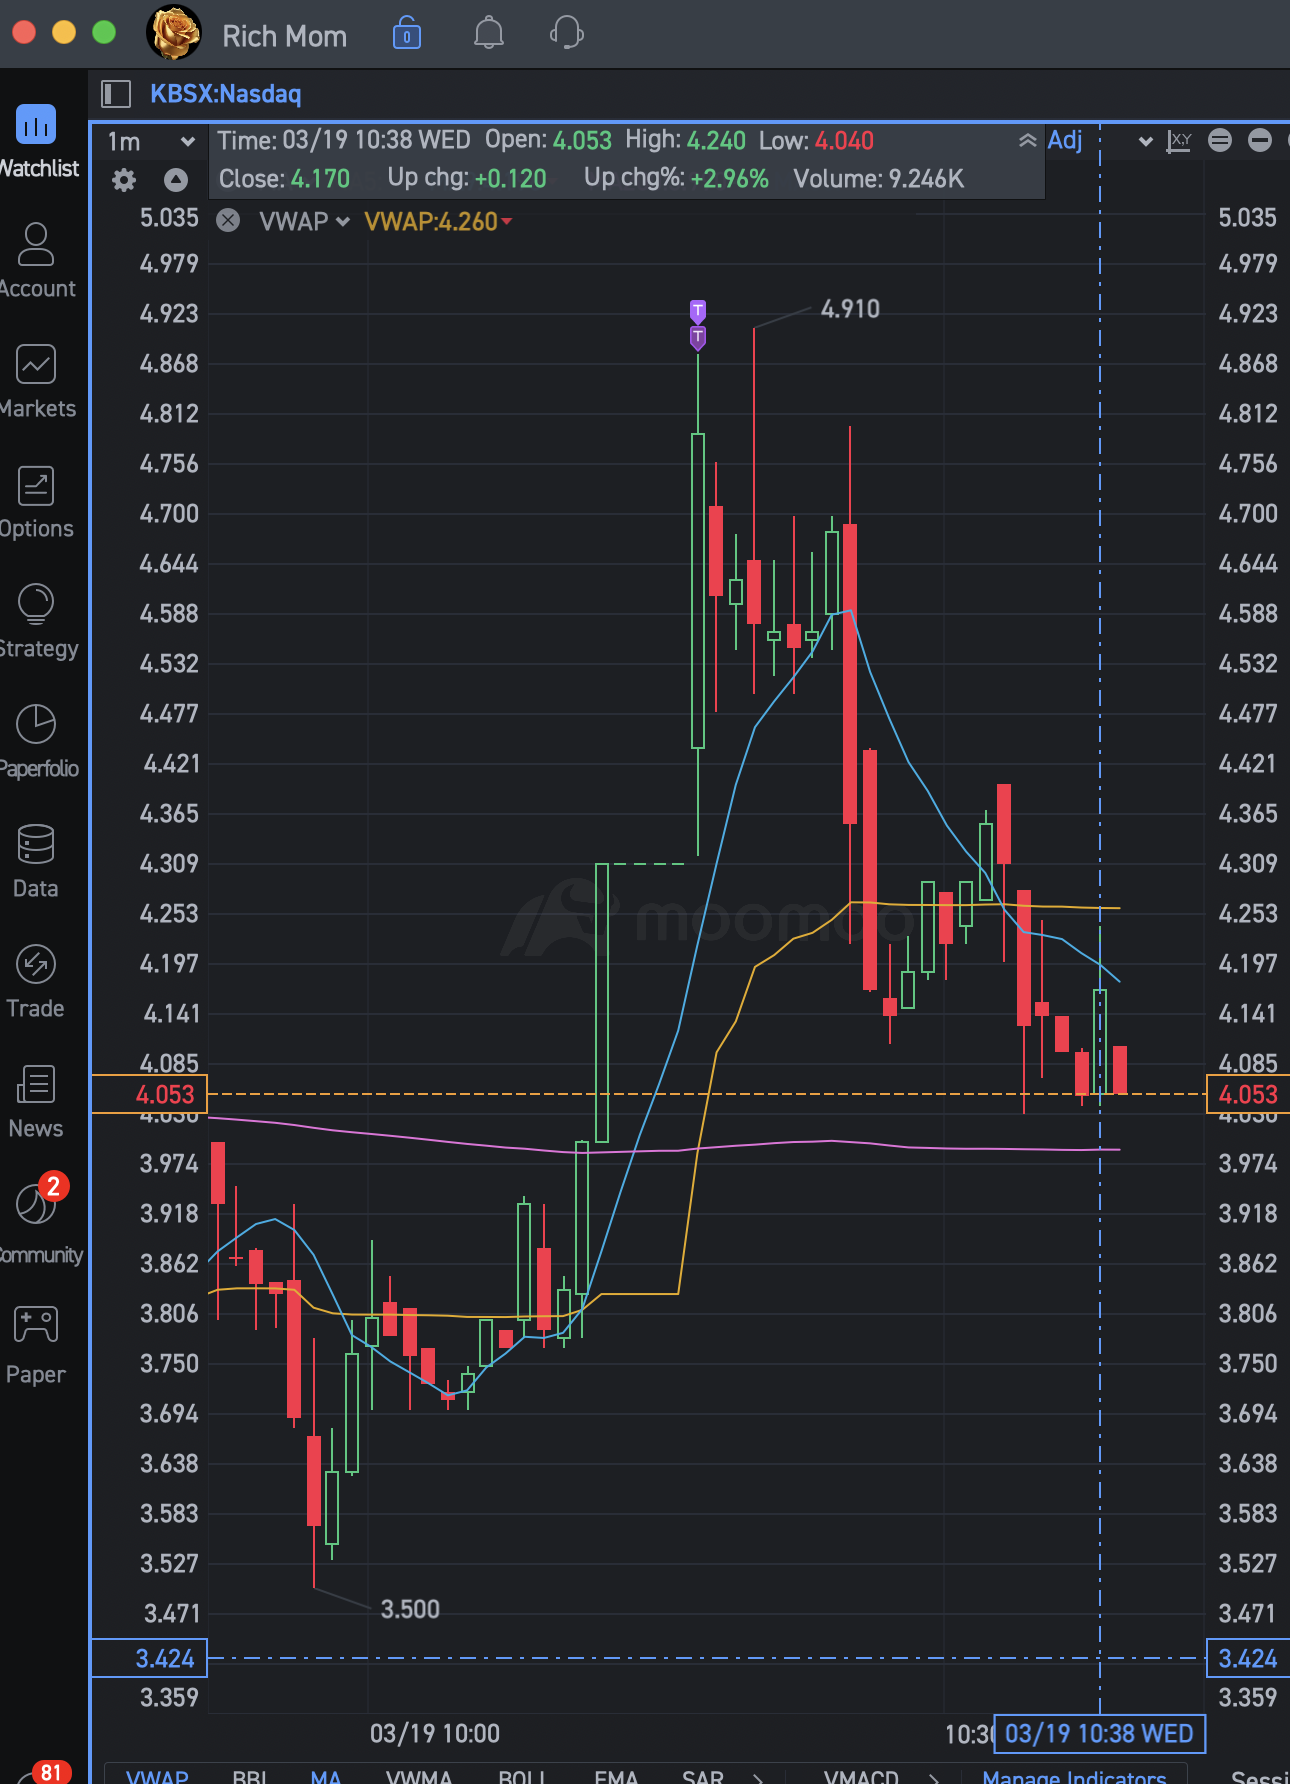Toggle the BBI indicator tab
This screenshot has height=1784, width=1290.
[250, 1776]
